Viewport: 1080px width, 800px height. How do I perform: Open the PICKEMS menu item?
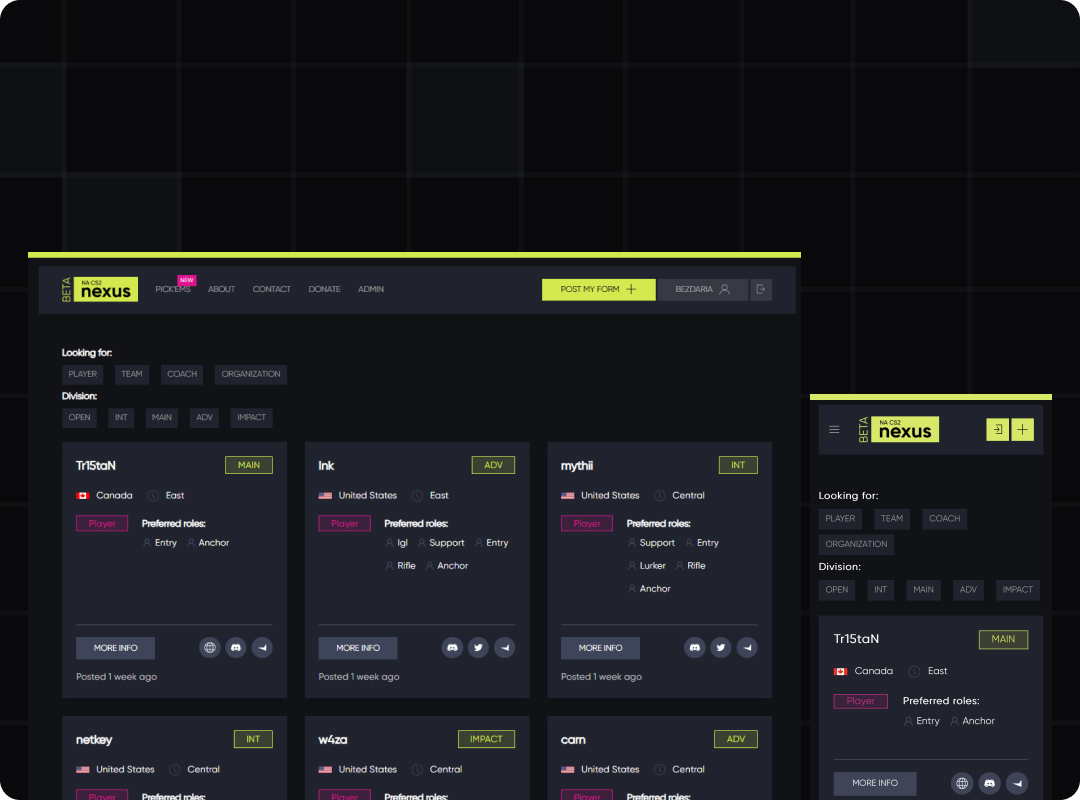pyautogui.click(x=172, y=289)
